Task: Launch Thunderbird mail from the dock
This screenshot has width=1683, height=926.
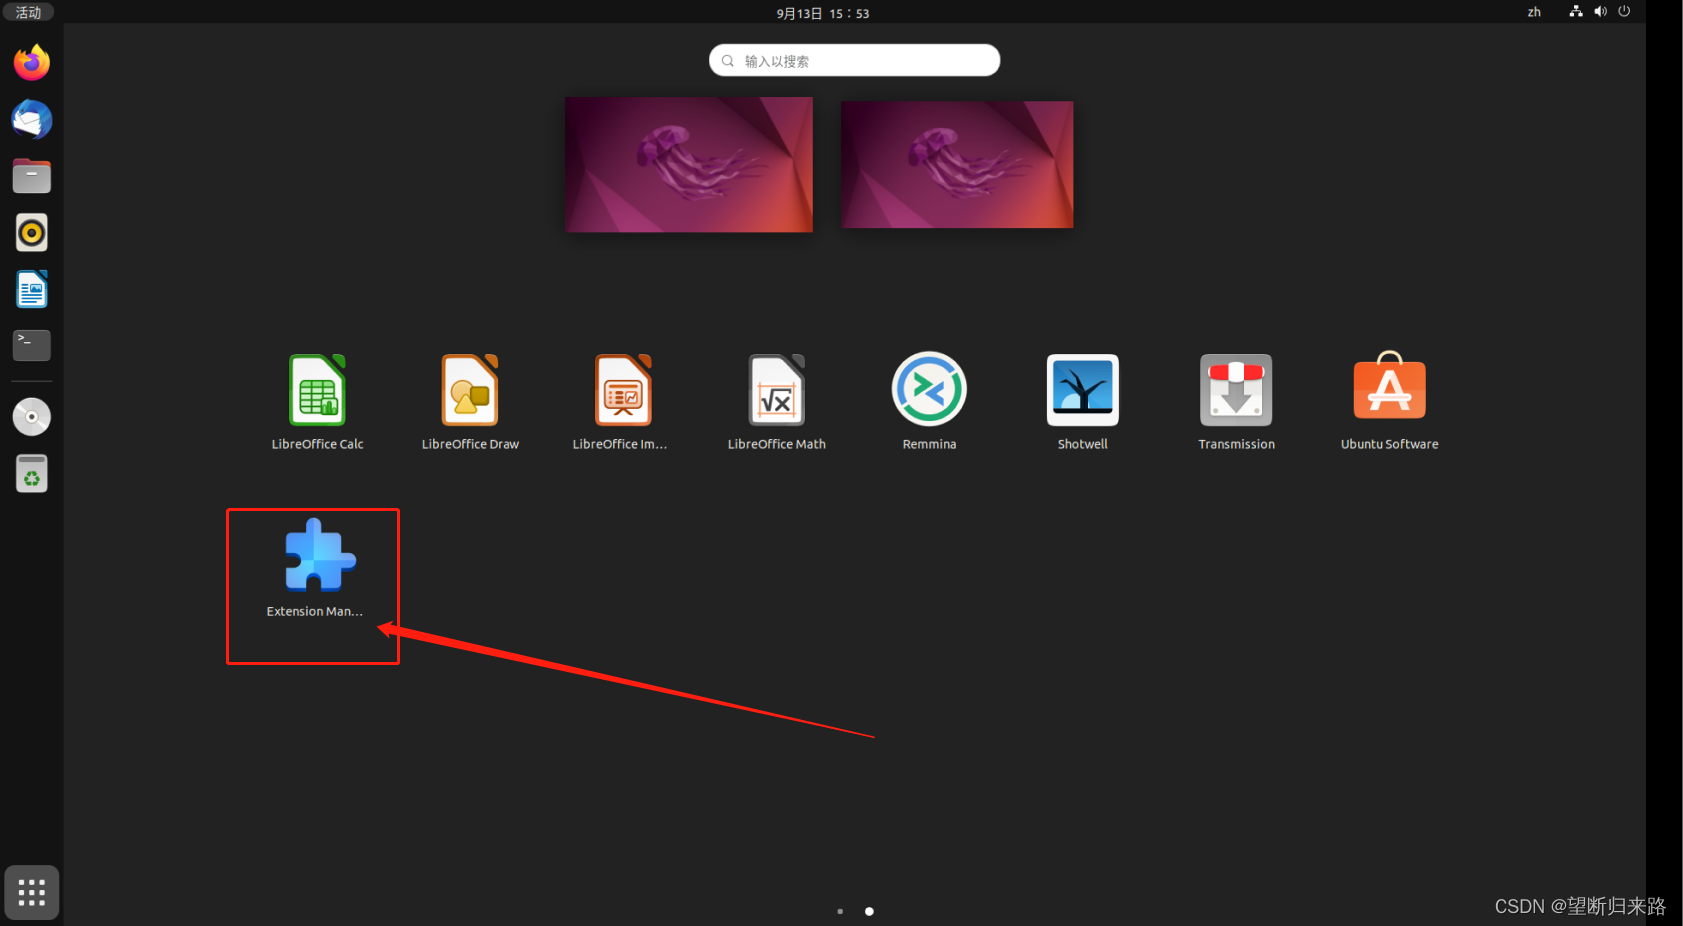Action: tap(32, 119)
